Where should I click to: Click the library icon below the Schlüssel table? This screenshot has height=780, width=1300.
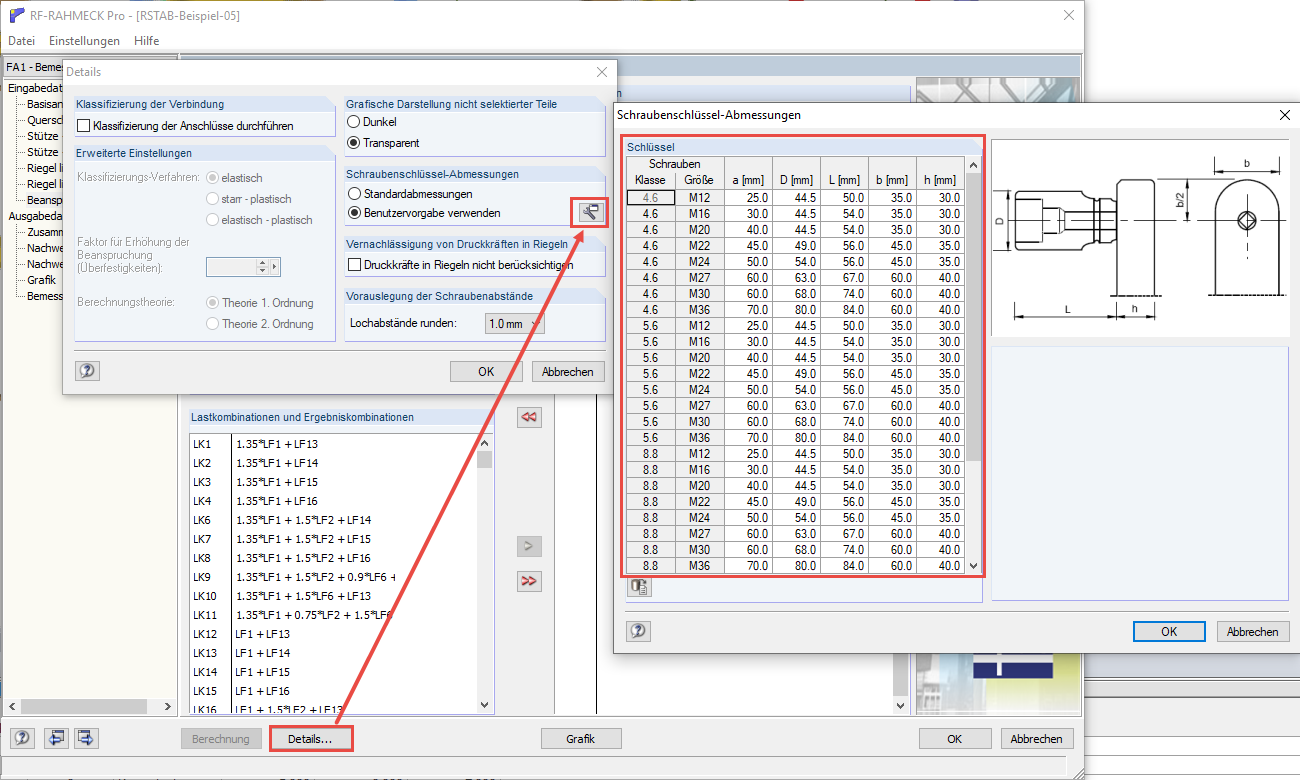(638, 587)
